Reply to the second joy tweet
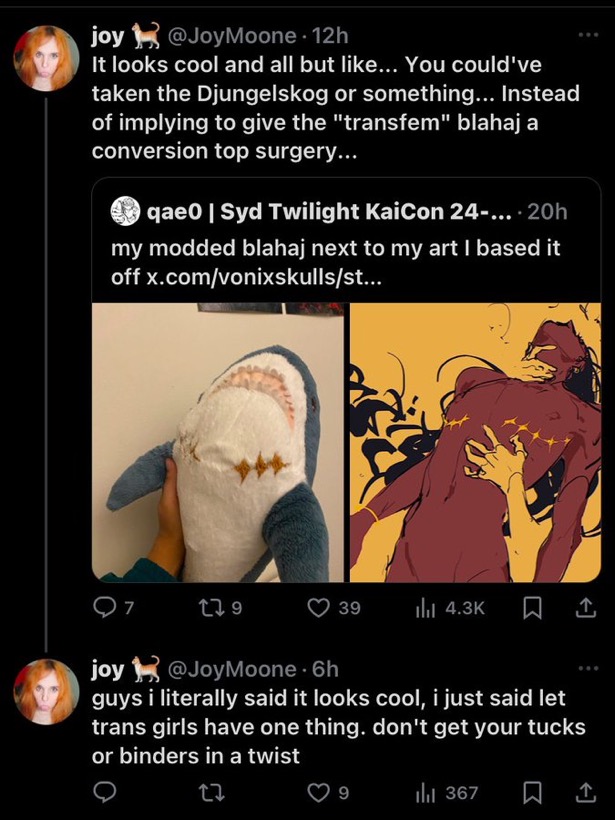This screenshot has height=820, width=615. [x=104, y=793]
